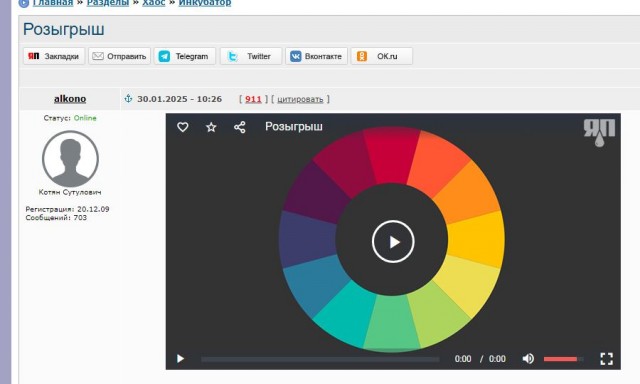Click the Сообщений: 703 text
The height and width of the screenshot is (384, 640).
[56, 218]
